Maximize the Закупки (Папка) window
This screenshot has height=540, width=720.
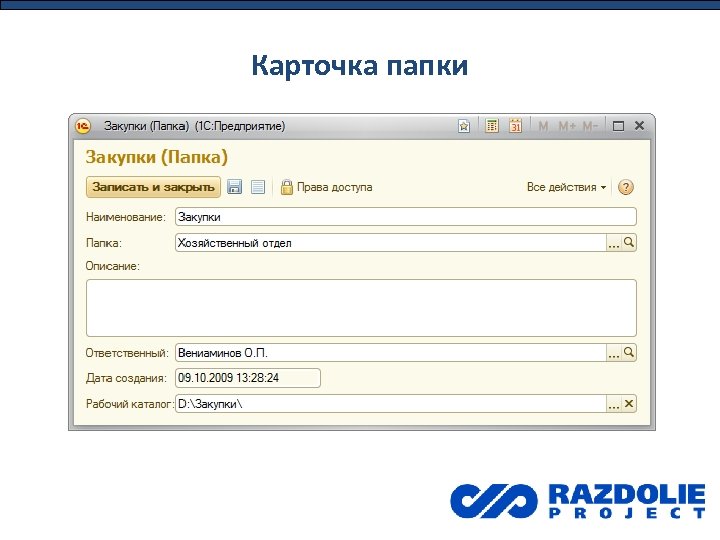618,126
